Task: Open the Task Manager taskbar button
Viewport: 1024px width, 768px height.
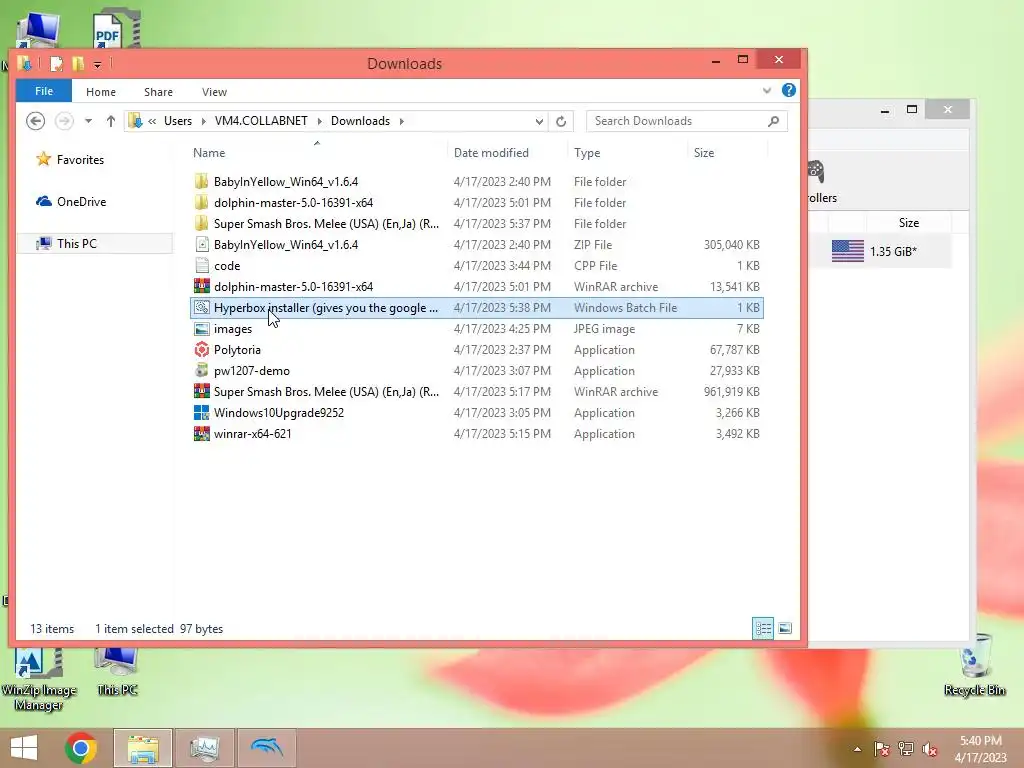Action: [x=204, y=748]
